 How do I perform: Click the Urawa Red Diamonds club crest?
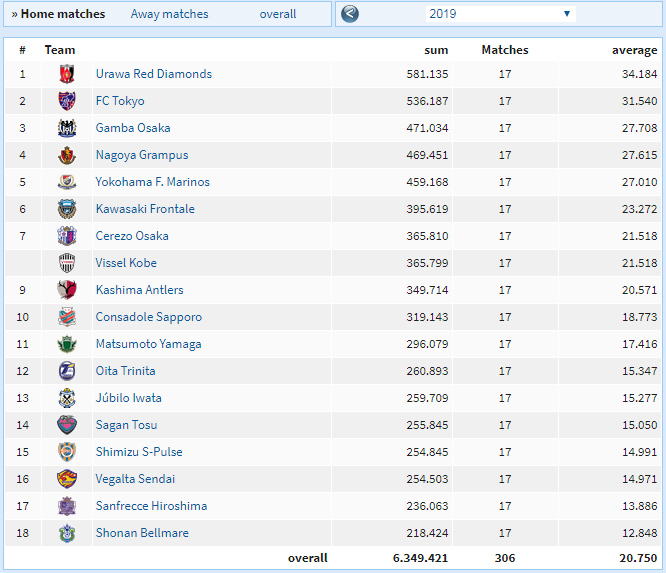(66, 74)
